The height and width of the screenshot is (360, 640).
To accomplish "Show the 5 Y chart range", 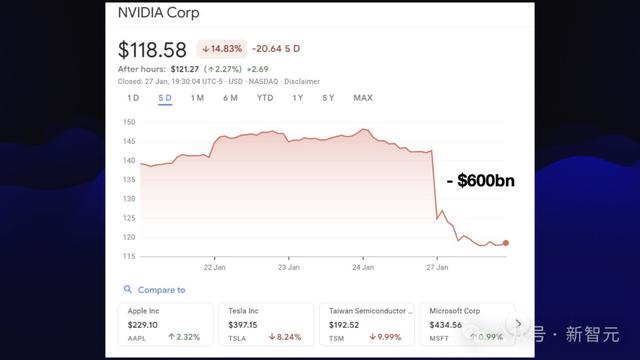I will coord(328,98).
